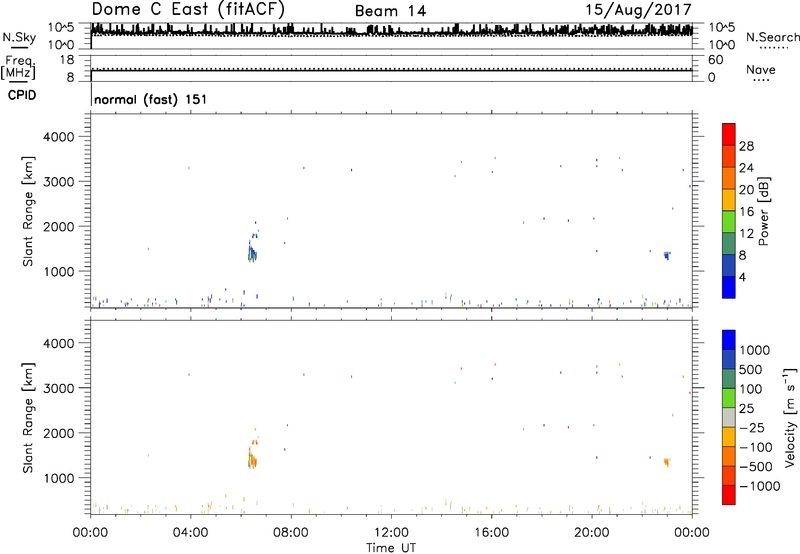Click the blue echo cluster near 23:00 in the power panel
This screenshot has height=554, width=800.
tap(667, 255)
